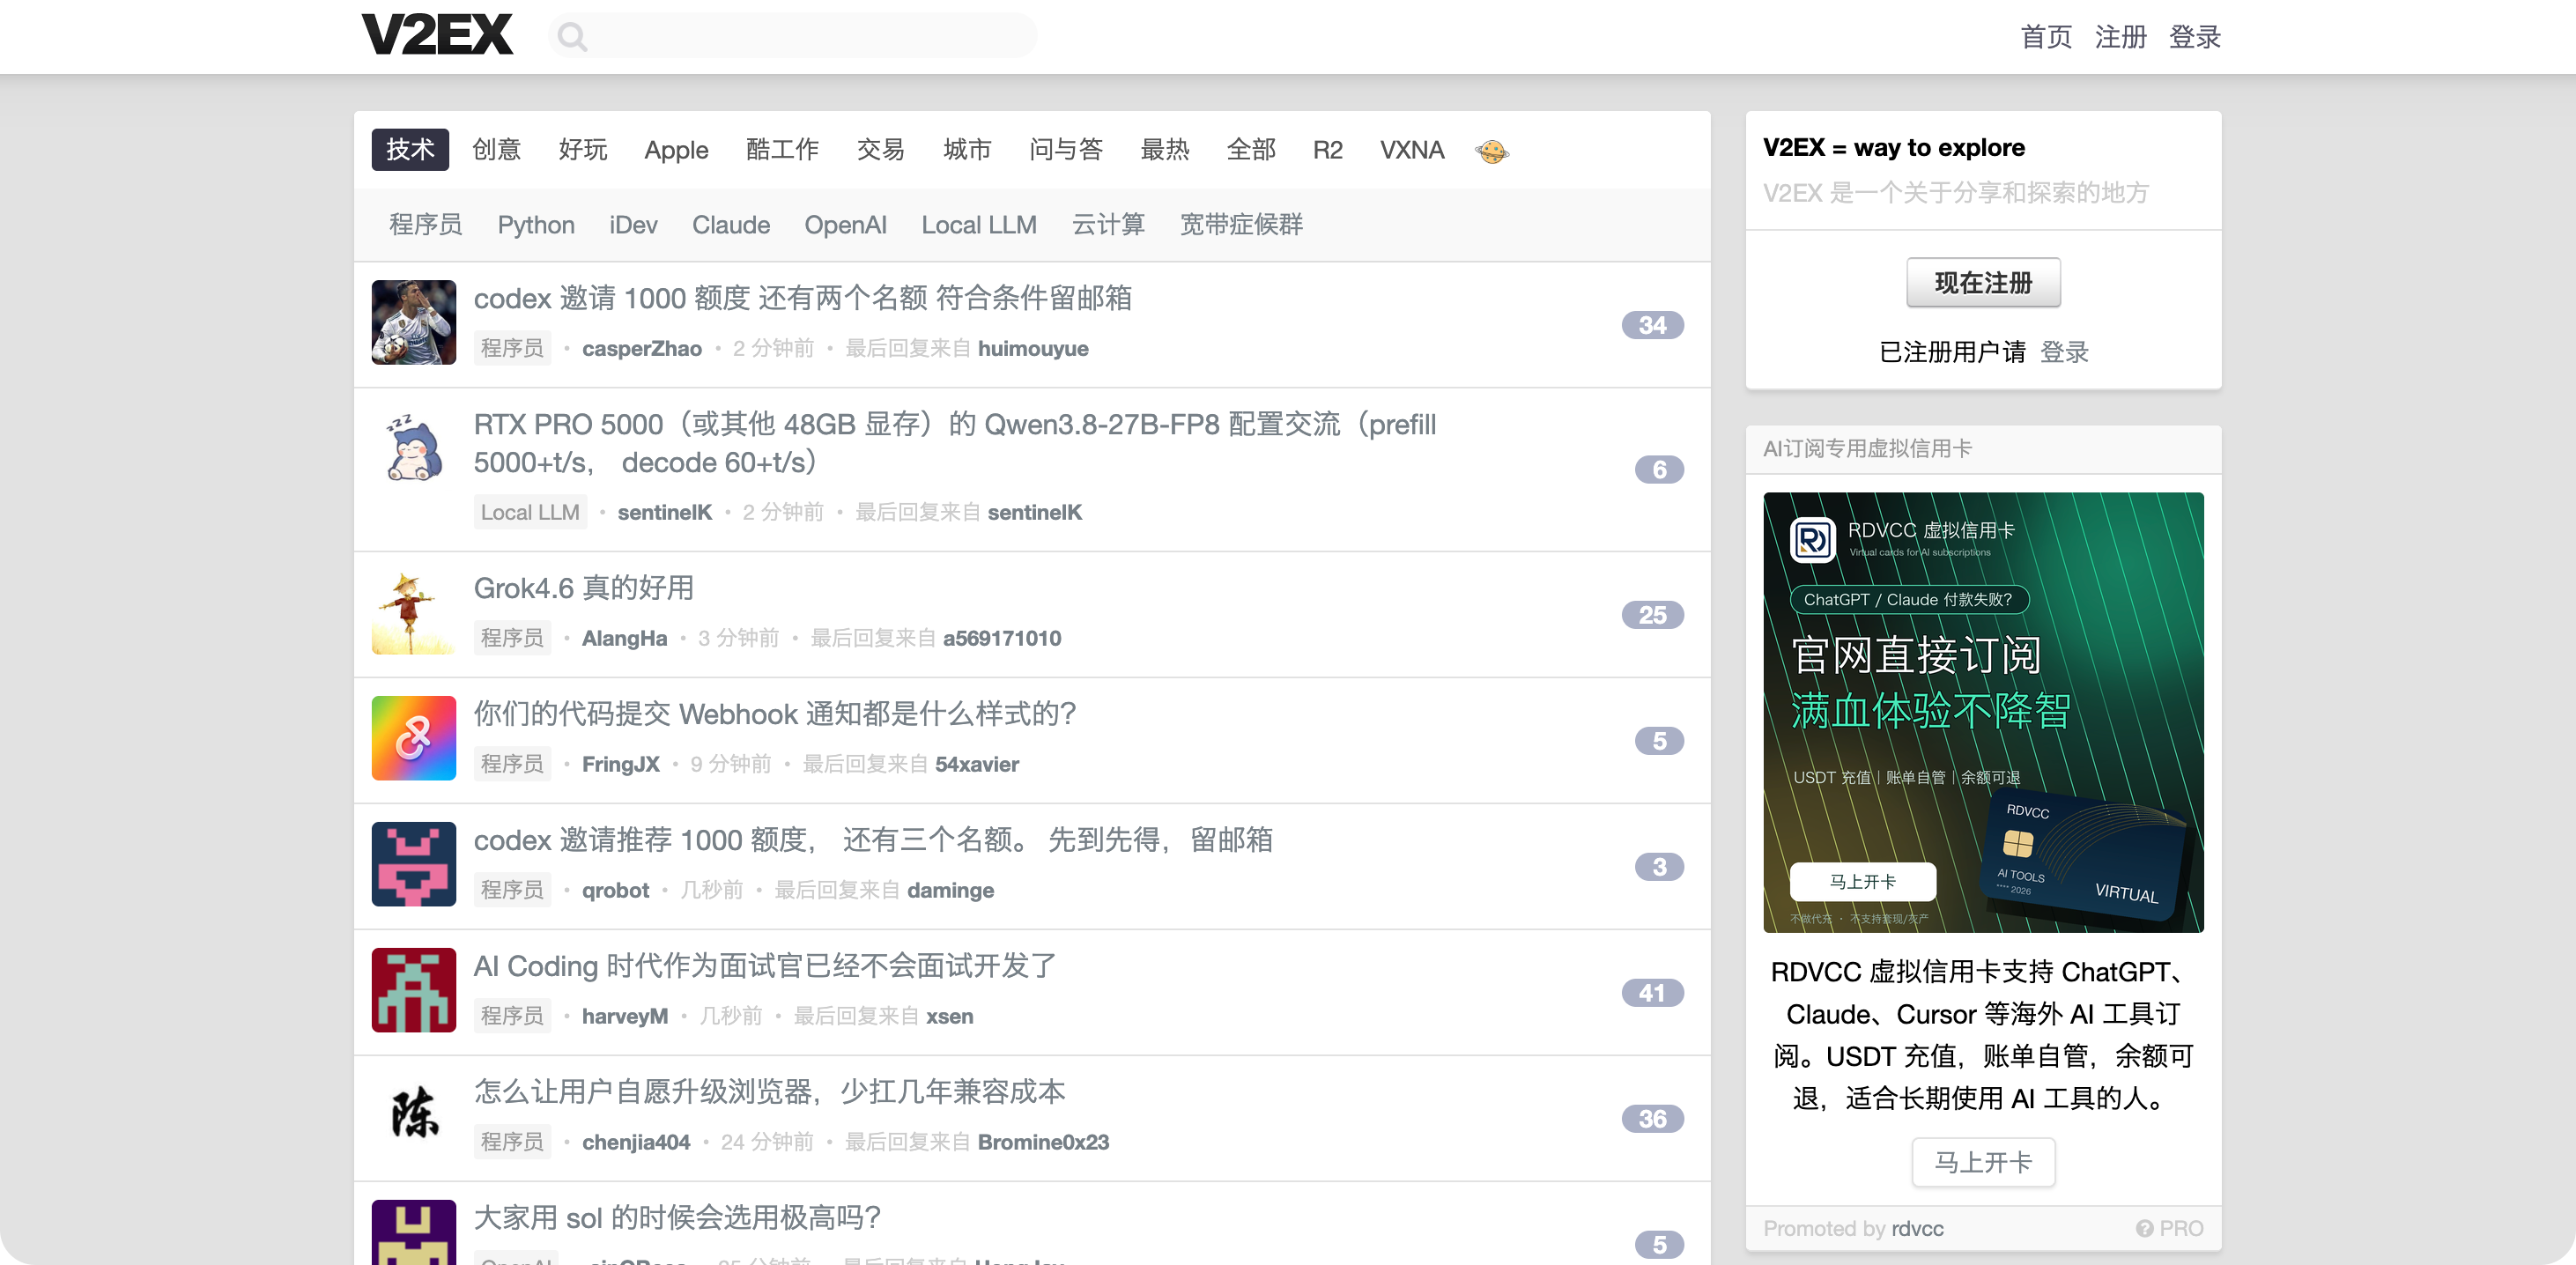Open last replier Bromine0x23's profile
Image resolution: width=2576 pixels, height=1265 pixels.
click(x=1043, y=1142)
